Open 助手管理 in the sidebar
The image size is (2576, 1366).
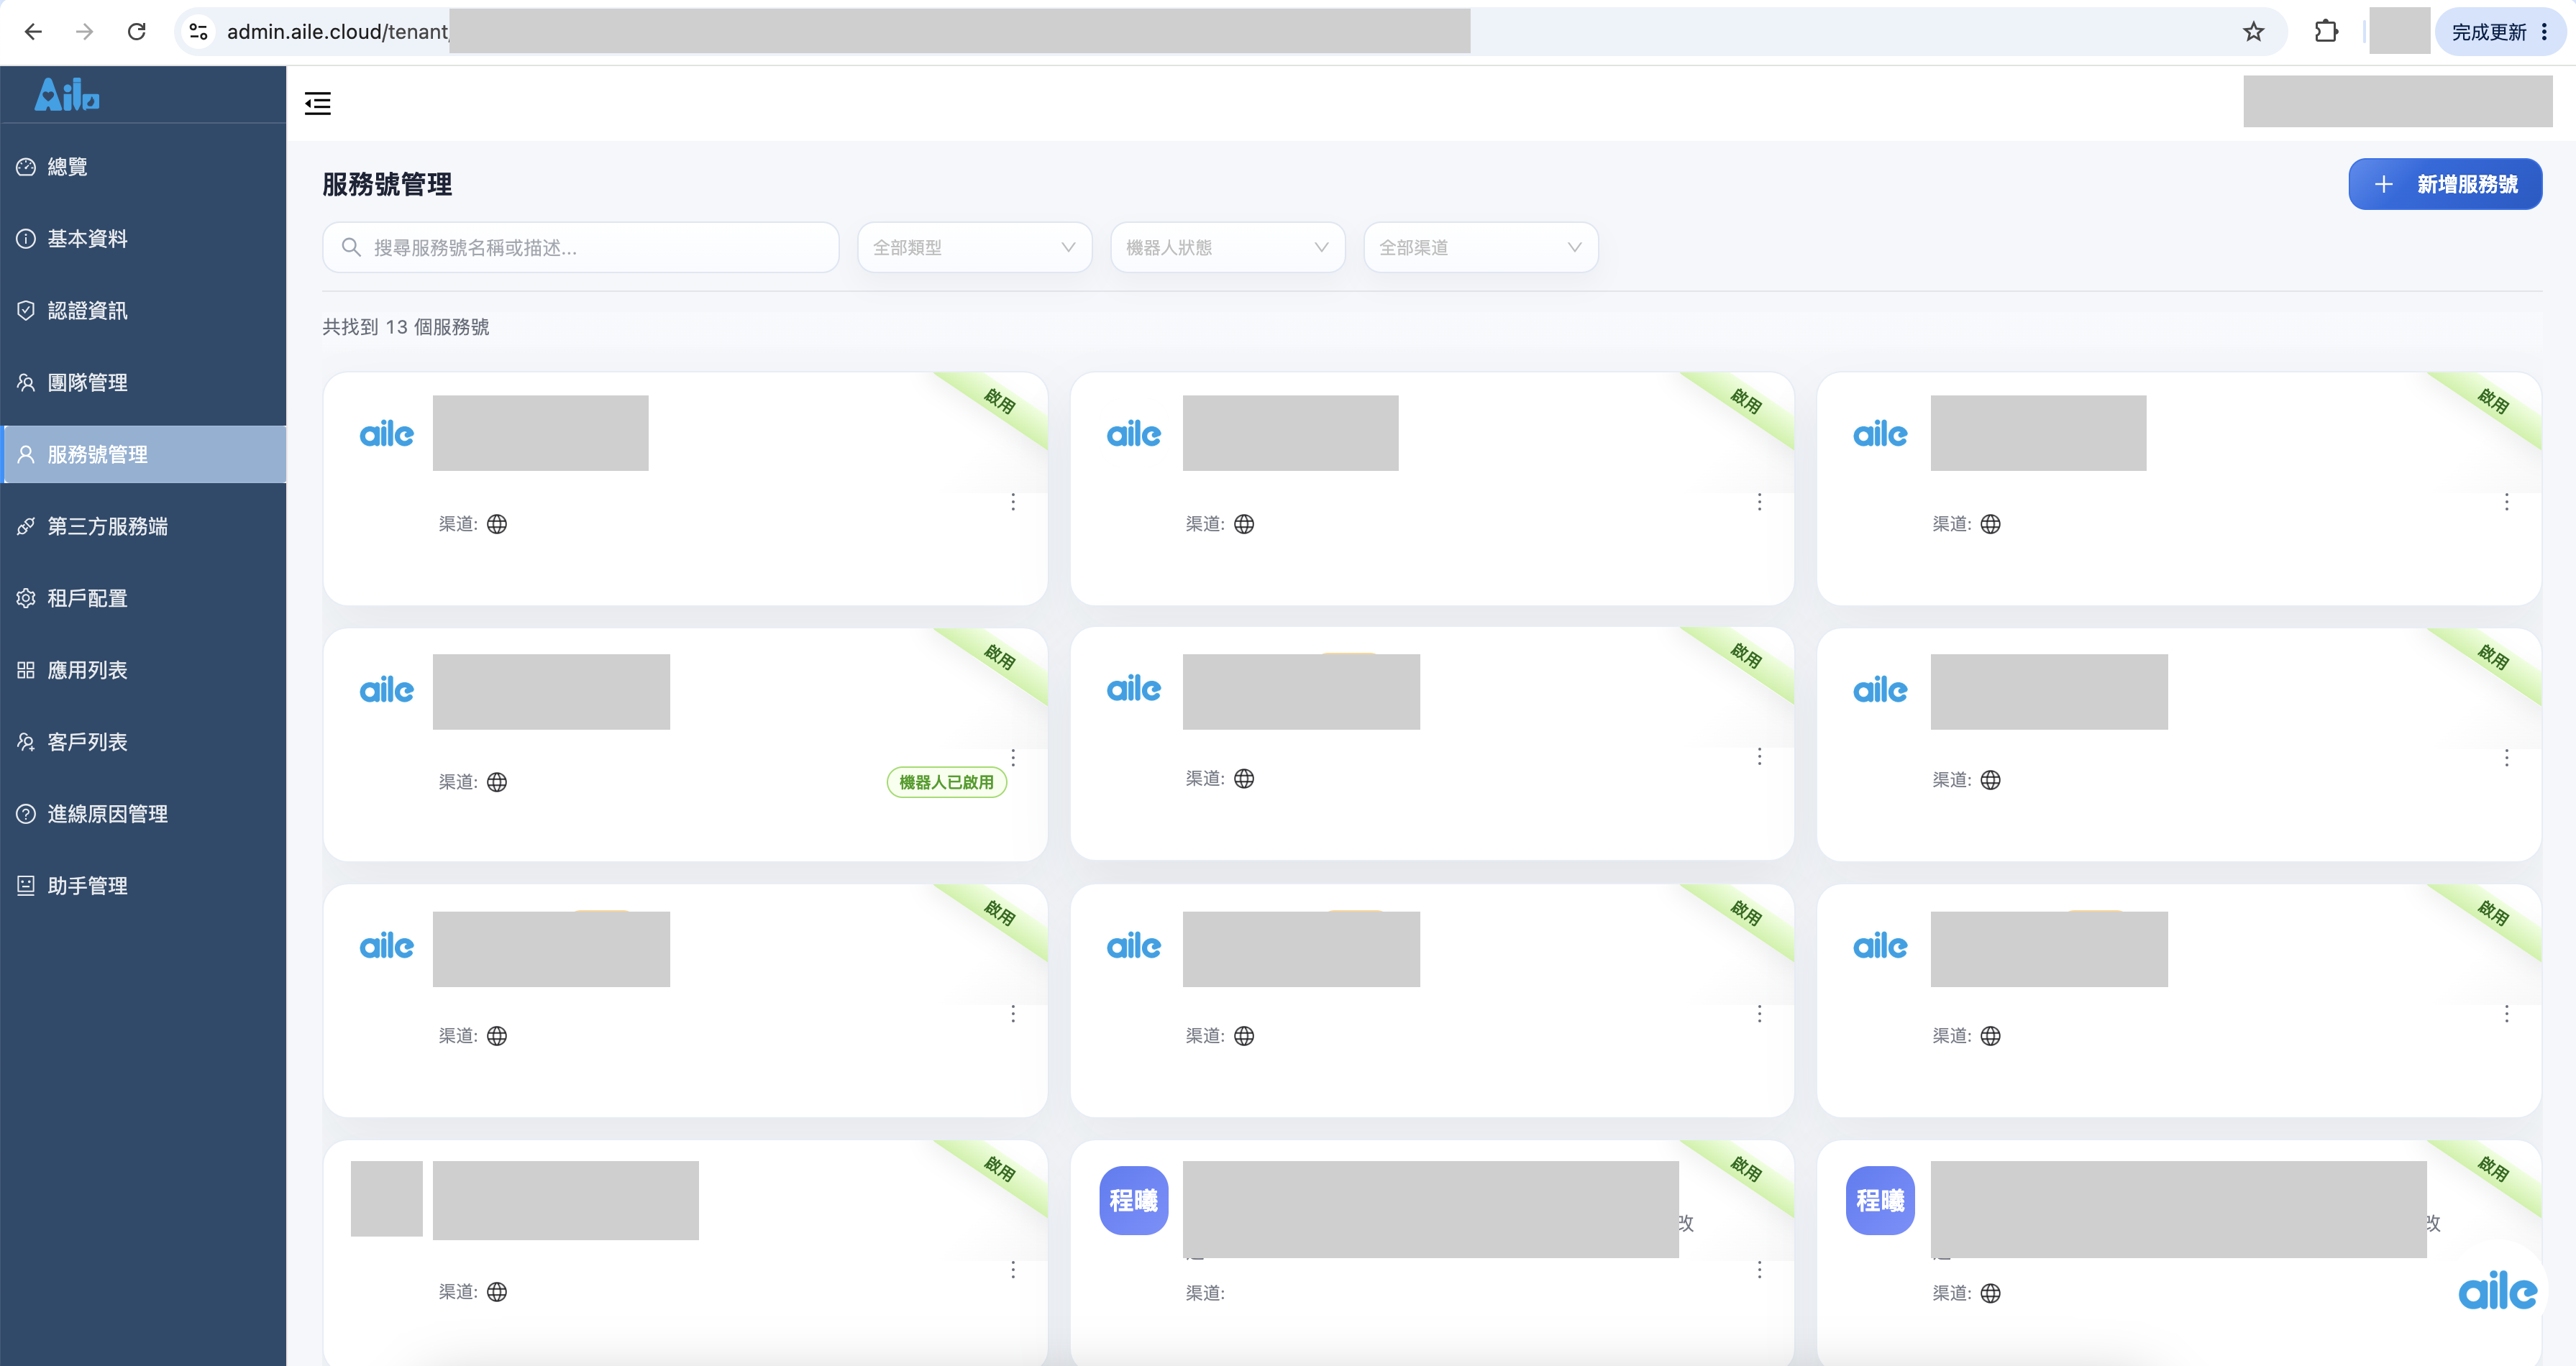pyautogui.click(x=144, y=887)
